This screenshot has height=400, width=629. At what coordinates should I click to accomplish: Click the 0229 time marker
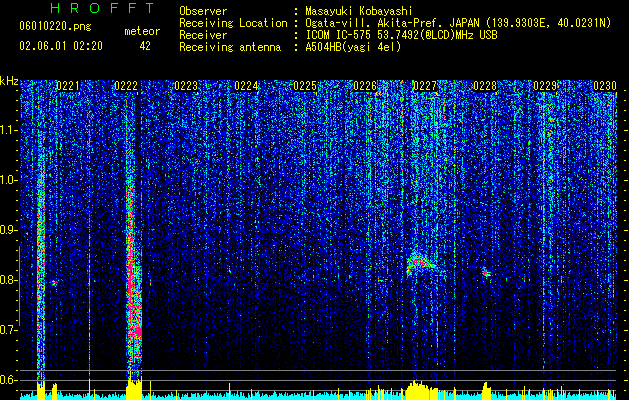pyautogui.click(x=545, y=86)
